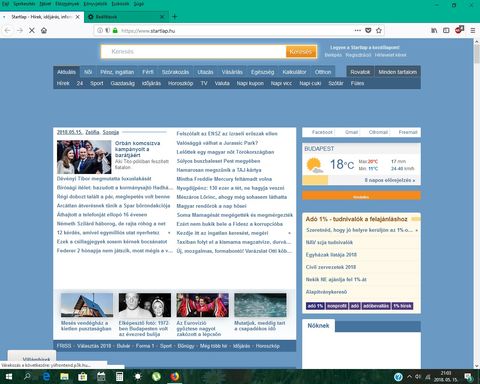Open the Firefox Library icon
Image resolution: width=480 pixels, height=384 pixels.
[434, 30]
